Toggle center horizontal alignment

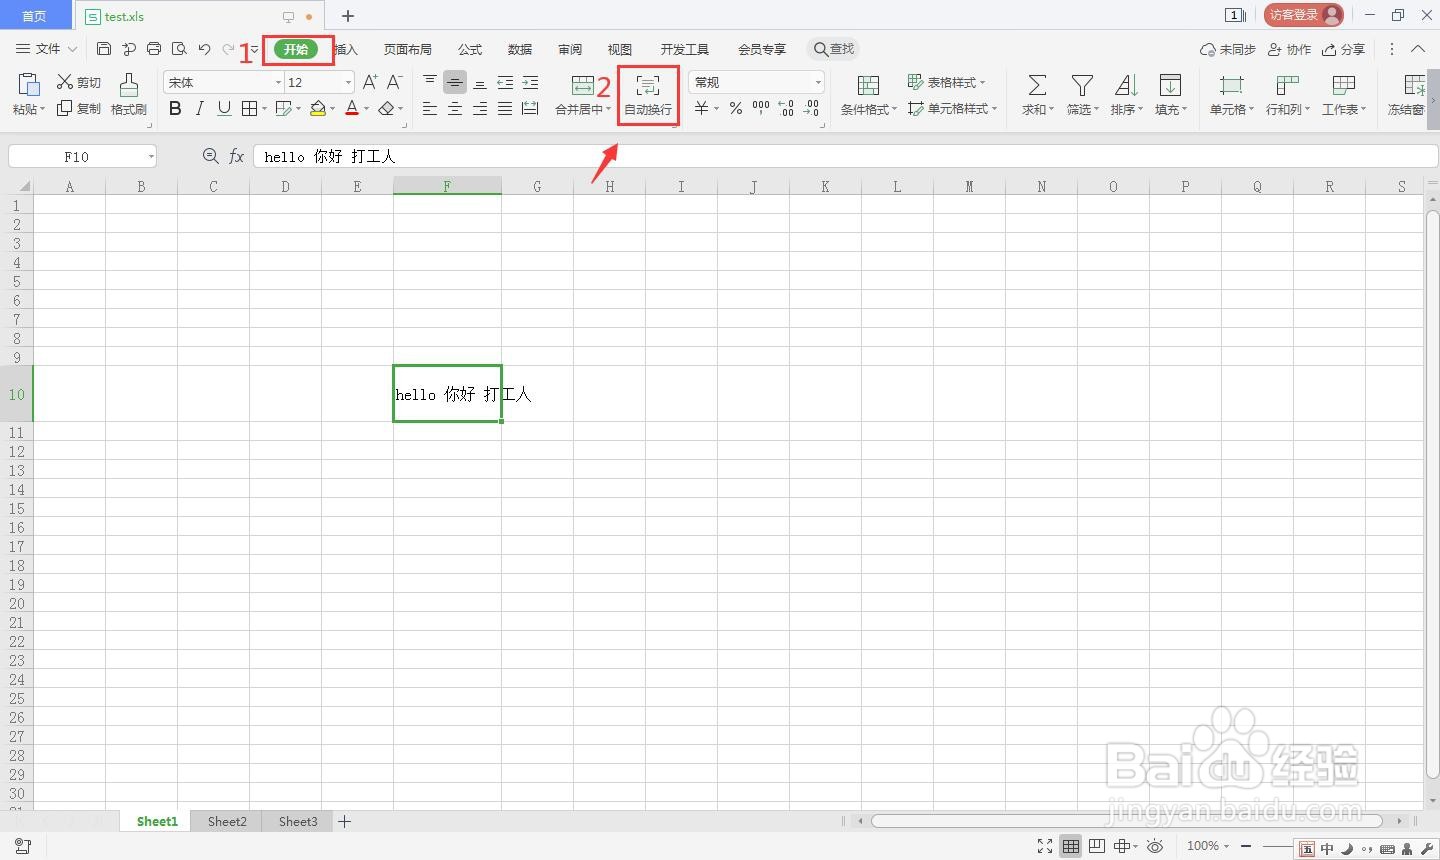coord(455,108)
